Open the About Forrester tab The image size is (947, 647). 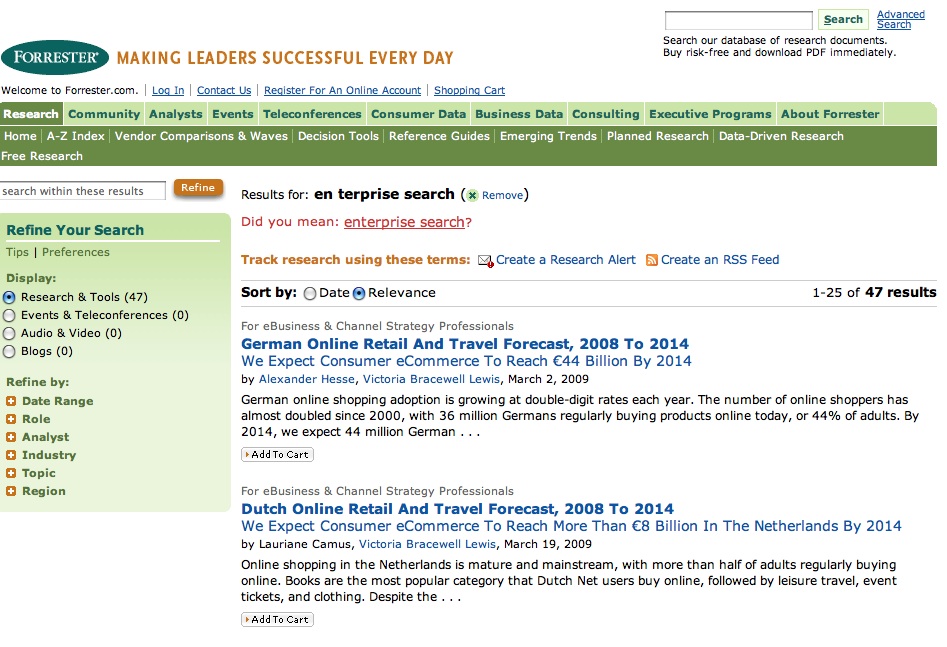click(x=830, y=114)
